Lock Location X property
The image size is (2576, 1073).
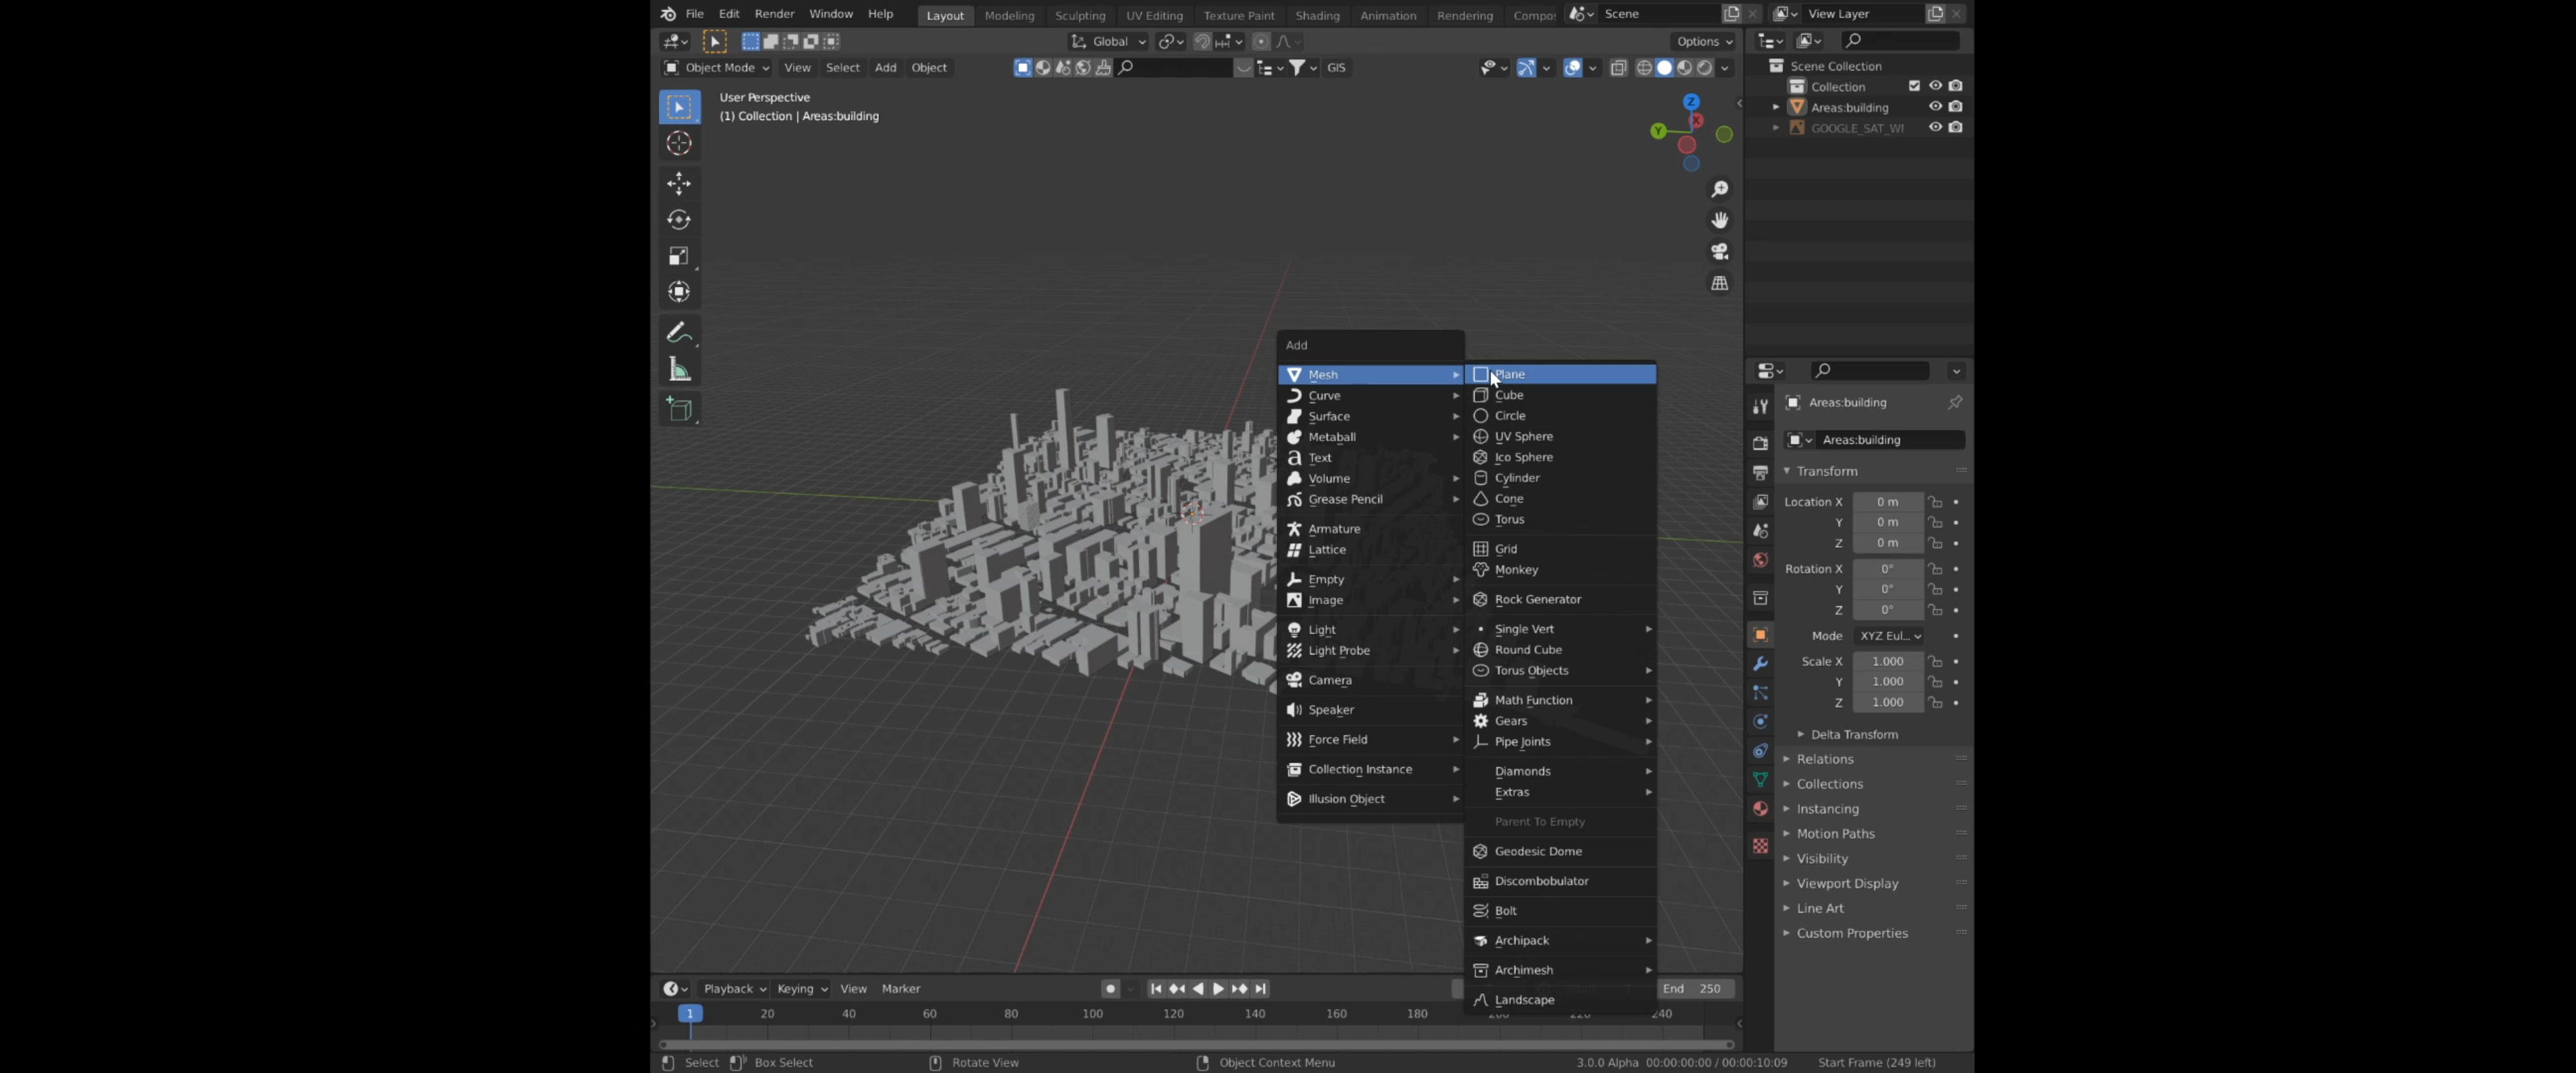(x=1936, y=502)
